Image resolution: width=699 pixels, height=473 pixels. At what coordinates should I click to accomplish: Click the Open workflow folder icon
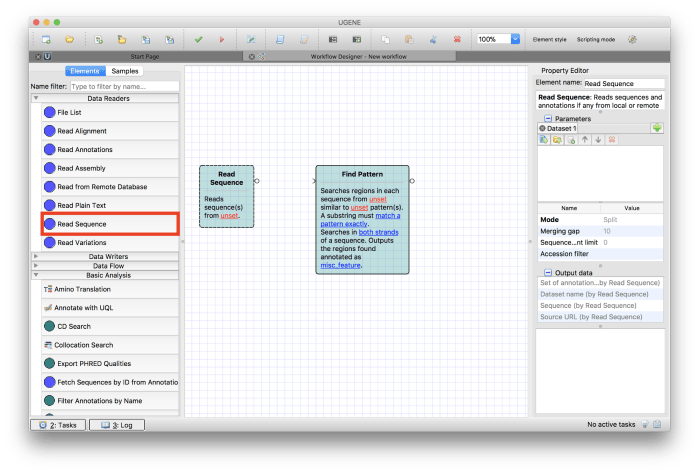[x=70, y=39]
